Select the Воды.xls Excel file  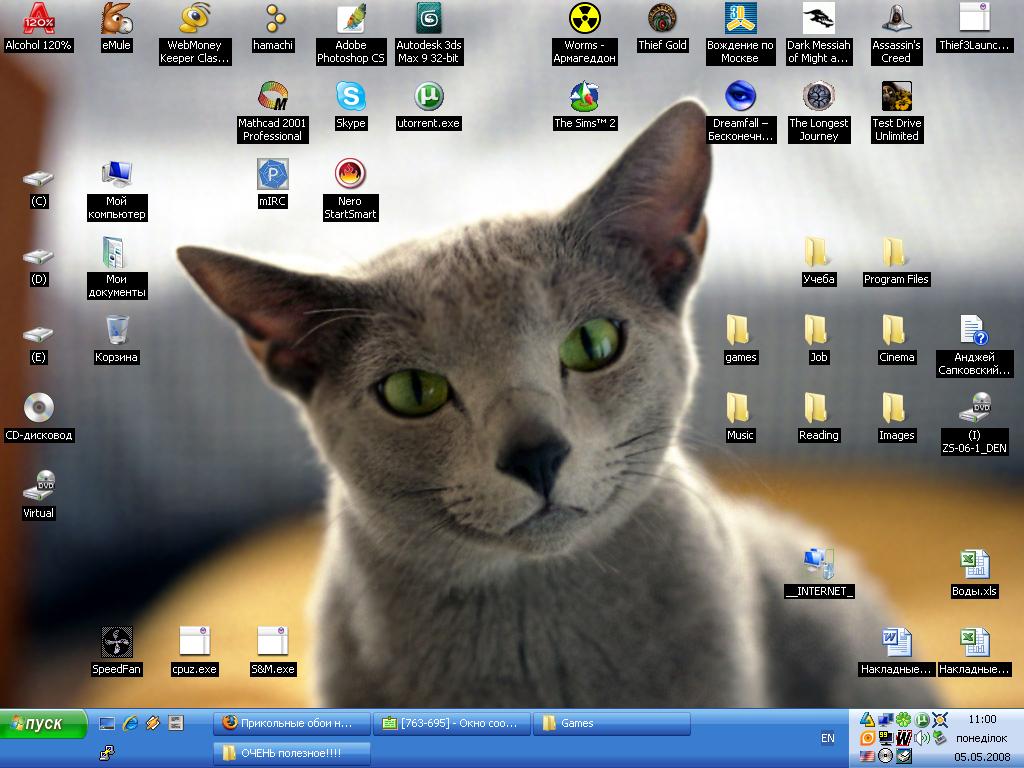click(974, 565)
